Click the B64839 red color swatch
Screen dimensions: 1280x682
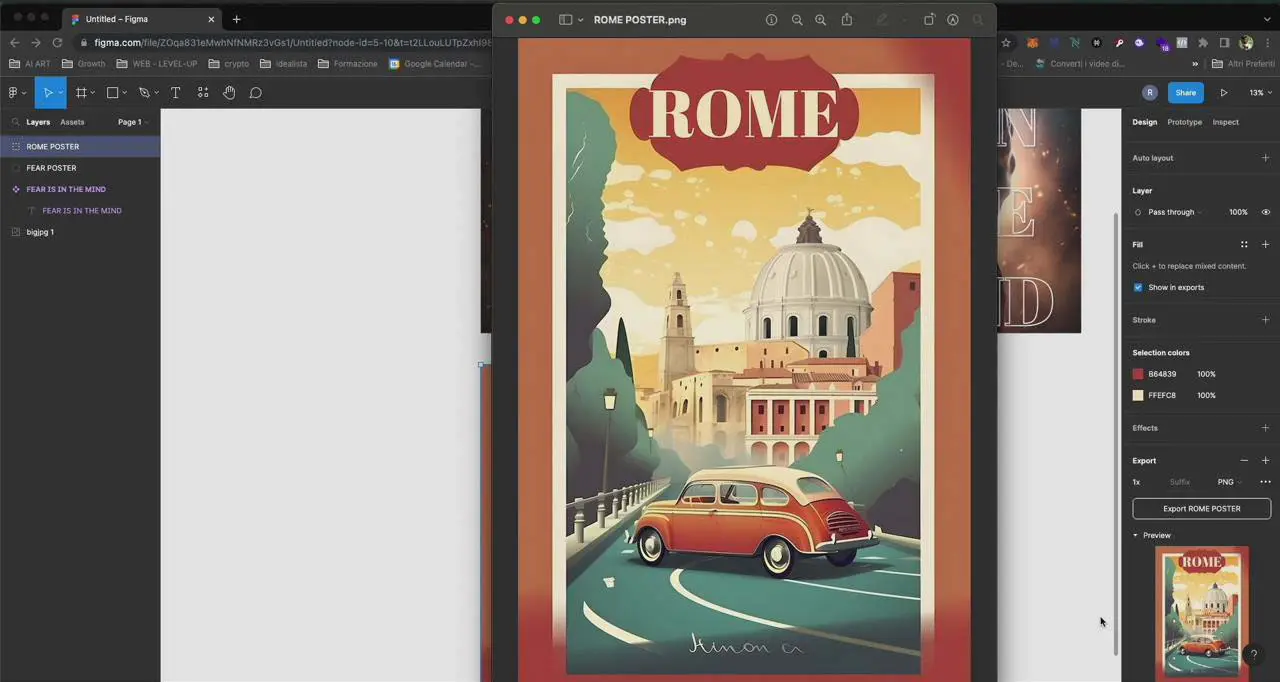pyautogui.click(x=1138, y=374)
